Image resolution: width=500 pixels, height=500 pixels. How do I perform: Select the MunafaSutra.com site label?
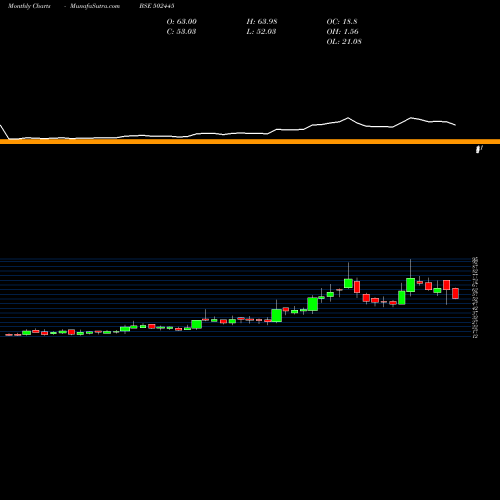point(95,6)
